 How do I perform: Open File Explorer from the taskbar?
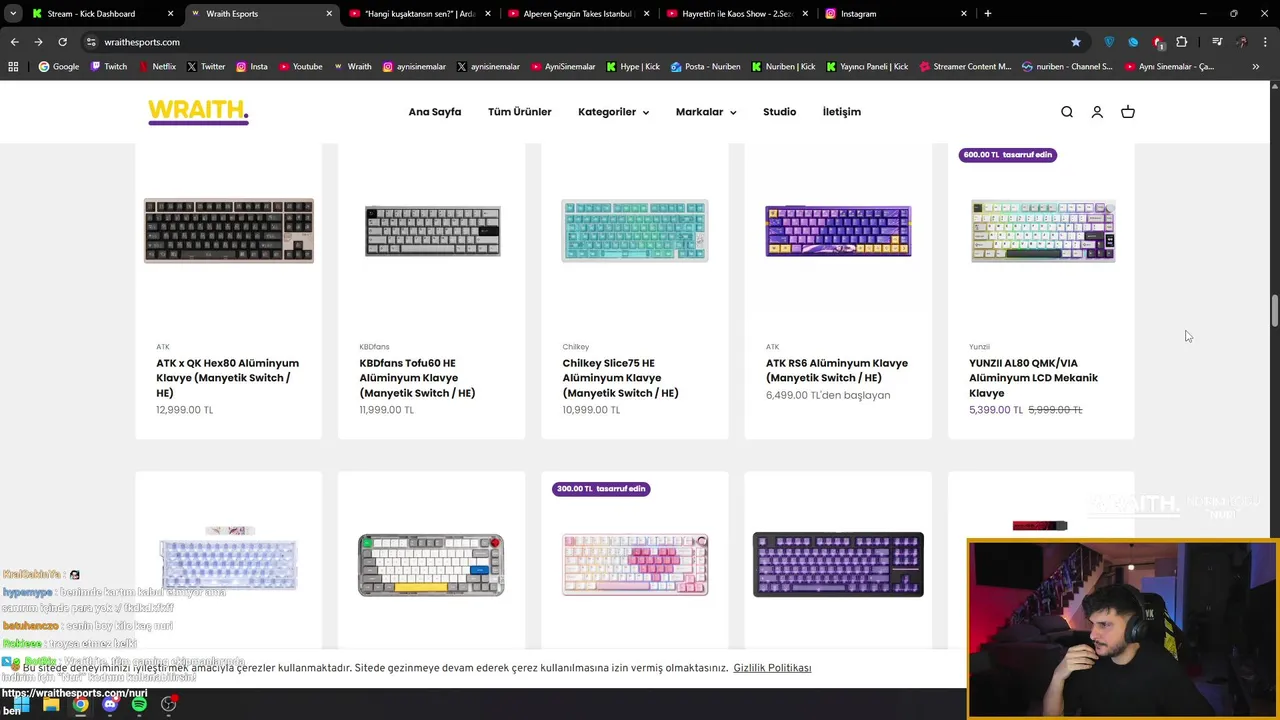tap(51, 704)
